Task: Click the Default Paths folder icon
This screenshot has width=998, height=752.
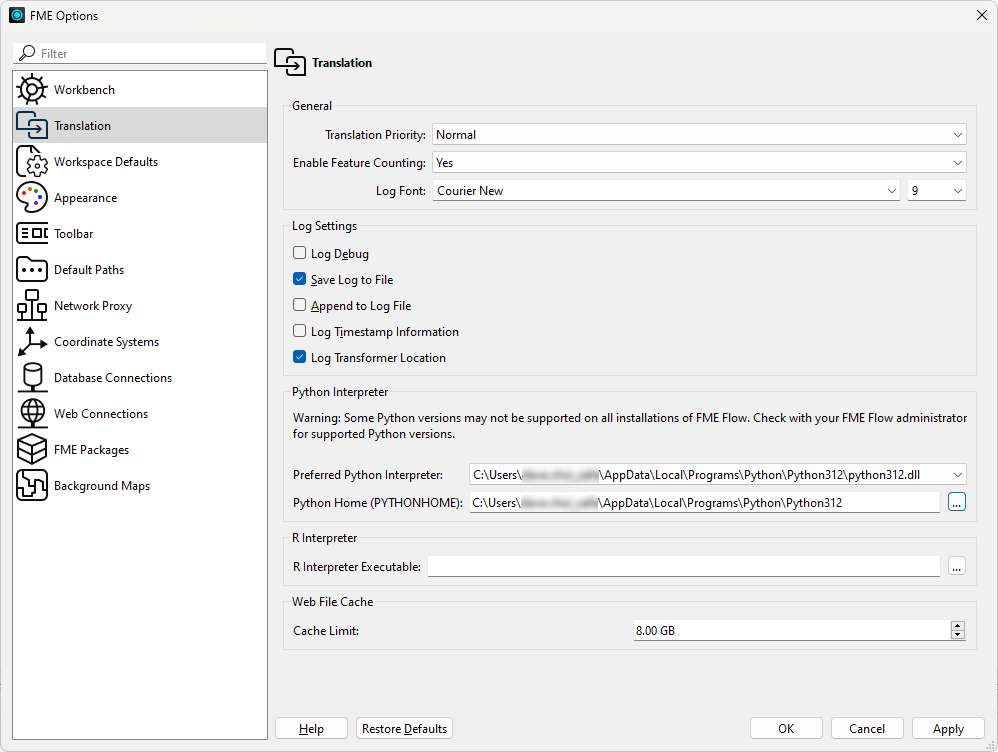Action: click(32, 269)
